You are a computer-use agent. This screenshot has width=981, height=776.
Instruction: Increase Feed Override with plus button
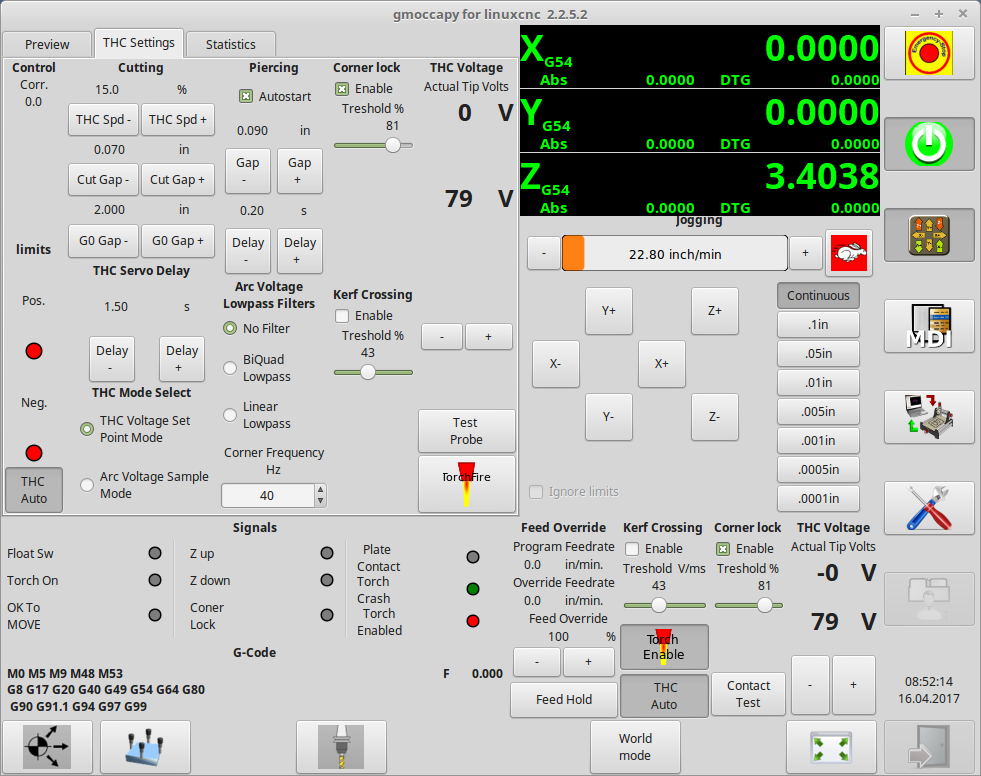pyautogui.click(x=588, y=661)
